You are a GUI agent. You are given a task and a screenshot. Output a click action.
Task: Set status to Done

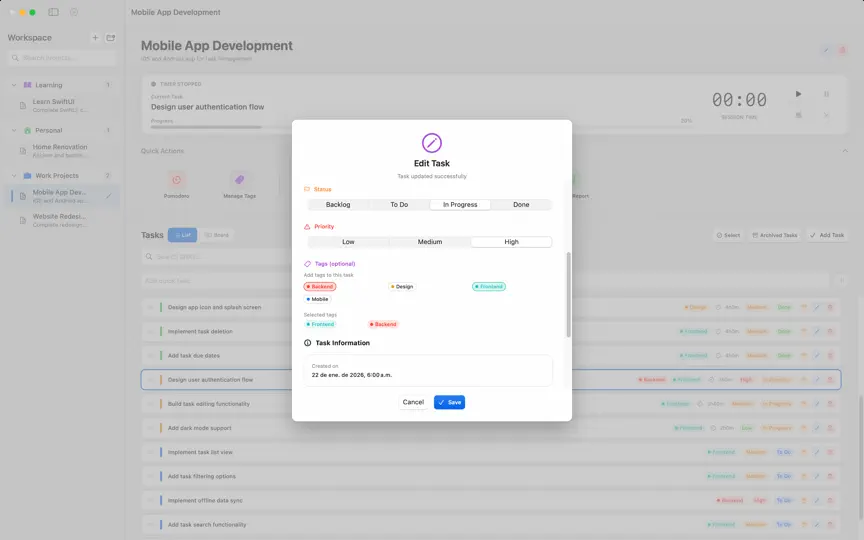tap(521, 204)
